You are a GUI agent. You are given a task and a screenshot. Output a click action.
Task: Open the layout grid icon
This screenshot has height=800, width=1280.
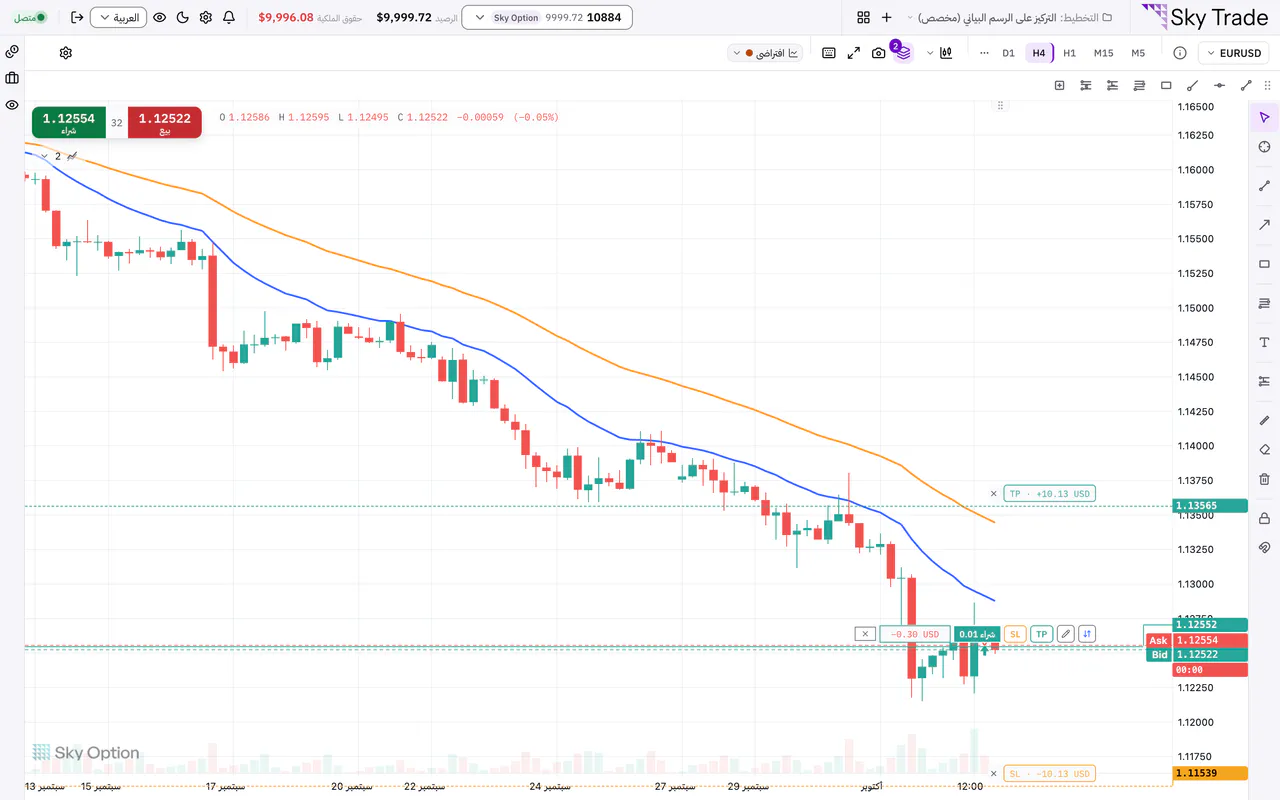[x=863, y=18]
